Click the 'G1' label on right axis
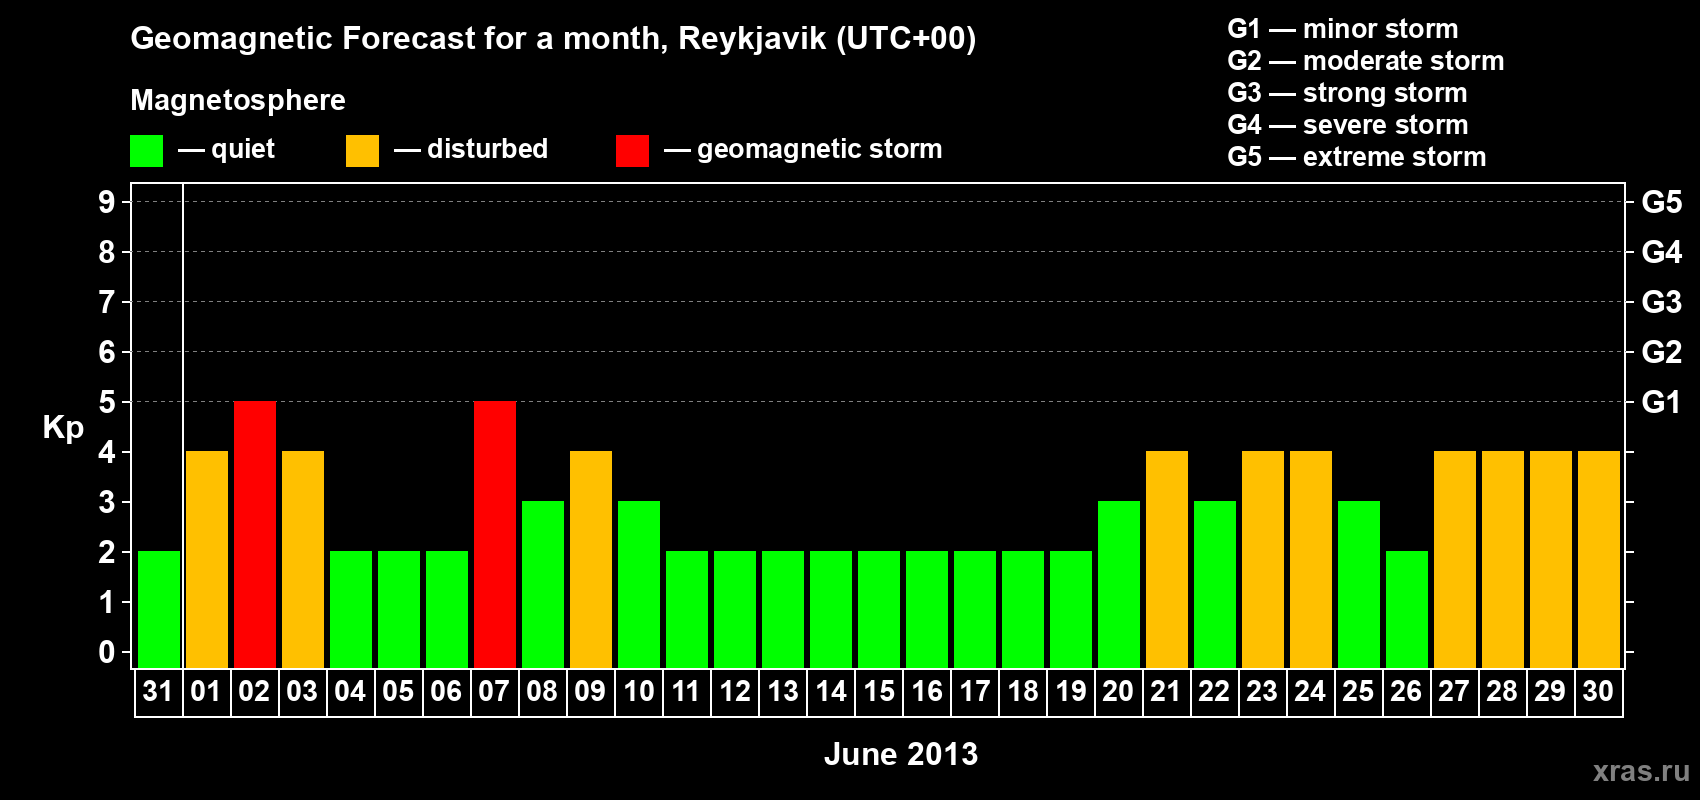 (x=1662, y=402)
